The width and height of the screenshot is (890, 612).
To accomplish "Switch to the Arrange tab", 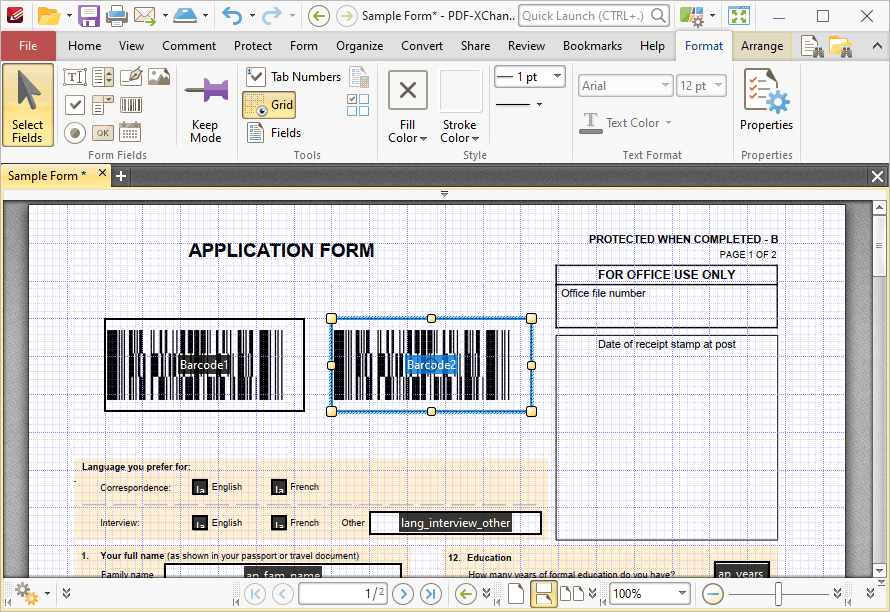I will [762, 46].
